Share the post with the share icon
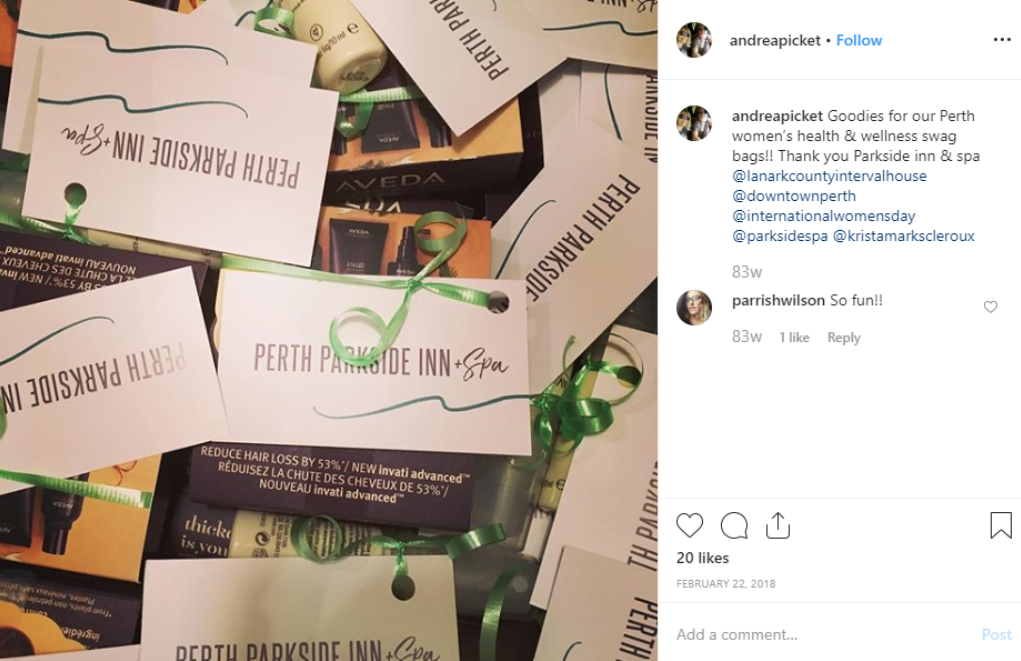 tap(777, 526)
